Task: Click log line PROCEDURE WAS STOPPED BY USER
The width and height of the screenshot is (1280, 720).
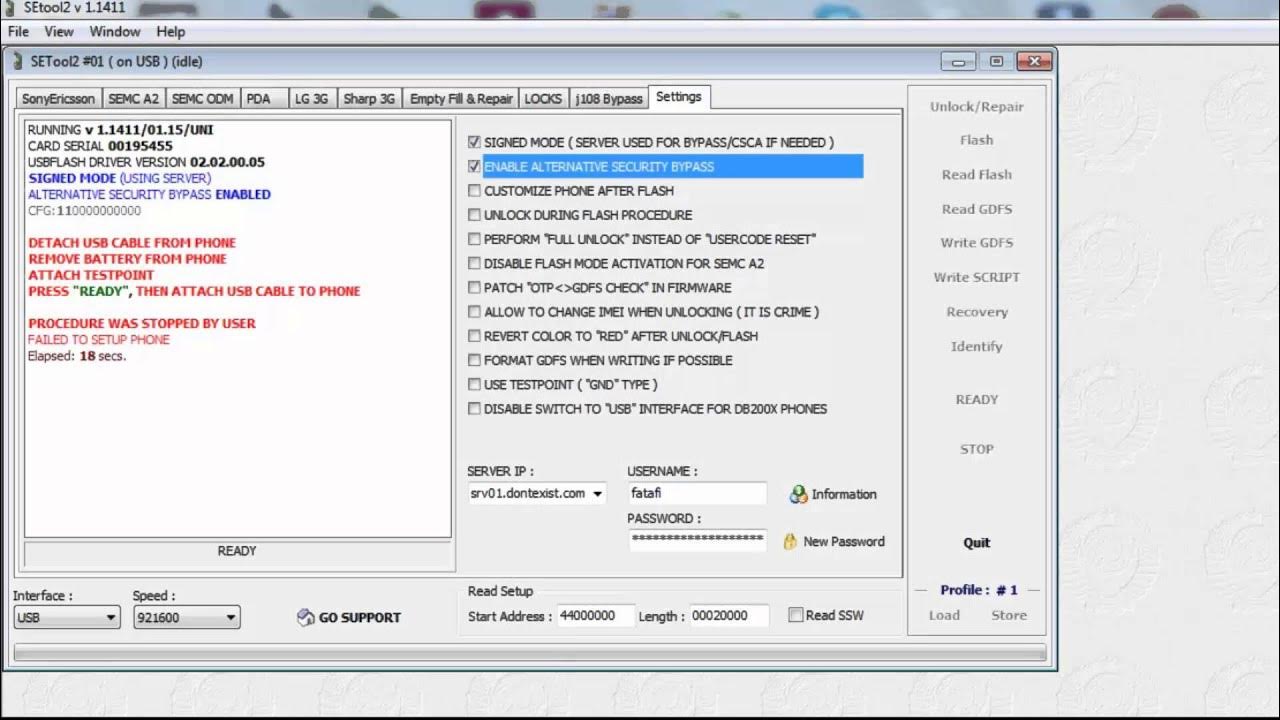Action: pyautogui.click(x=142, y=323)
